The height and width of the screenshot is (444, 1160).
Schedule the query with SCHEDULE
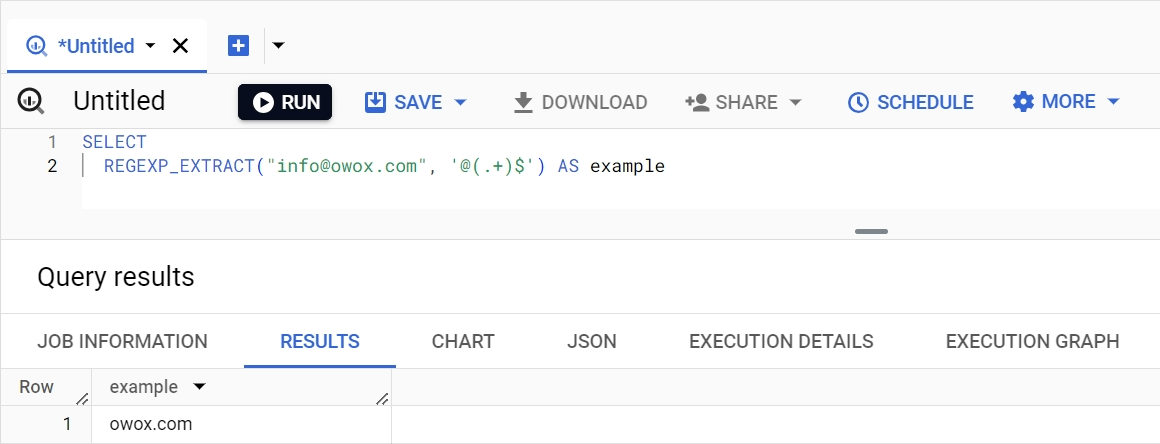pos(911,102)
